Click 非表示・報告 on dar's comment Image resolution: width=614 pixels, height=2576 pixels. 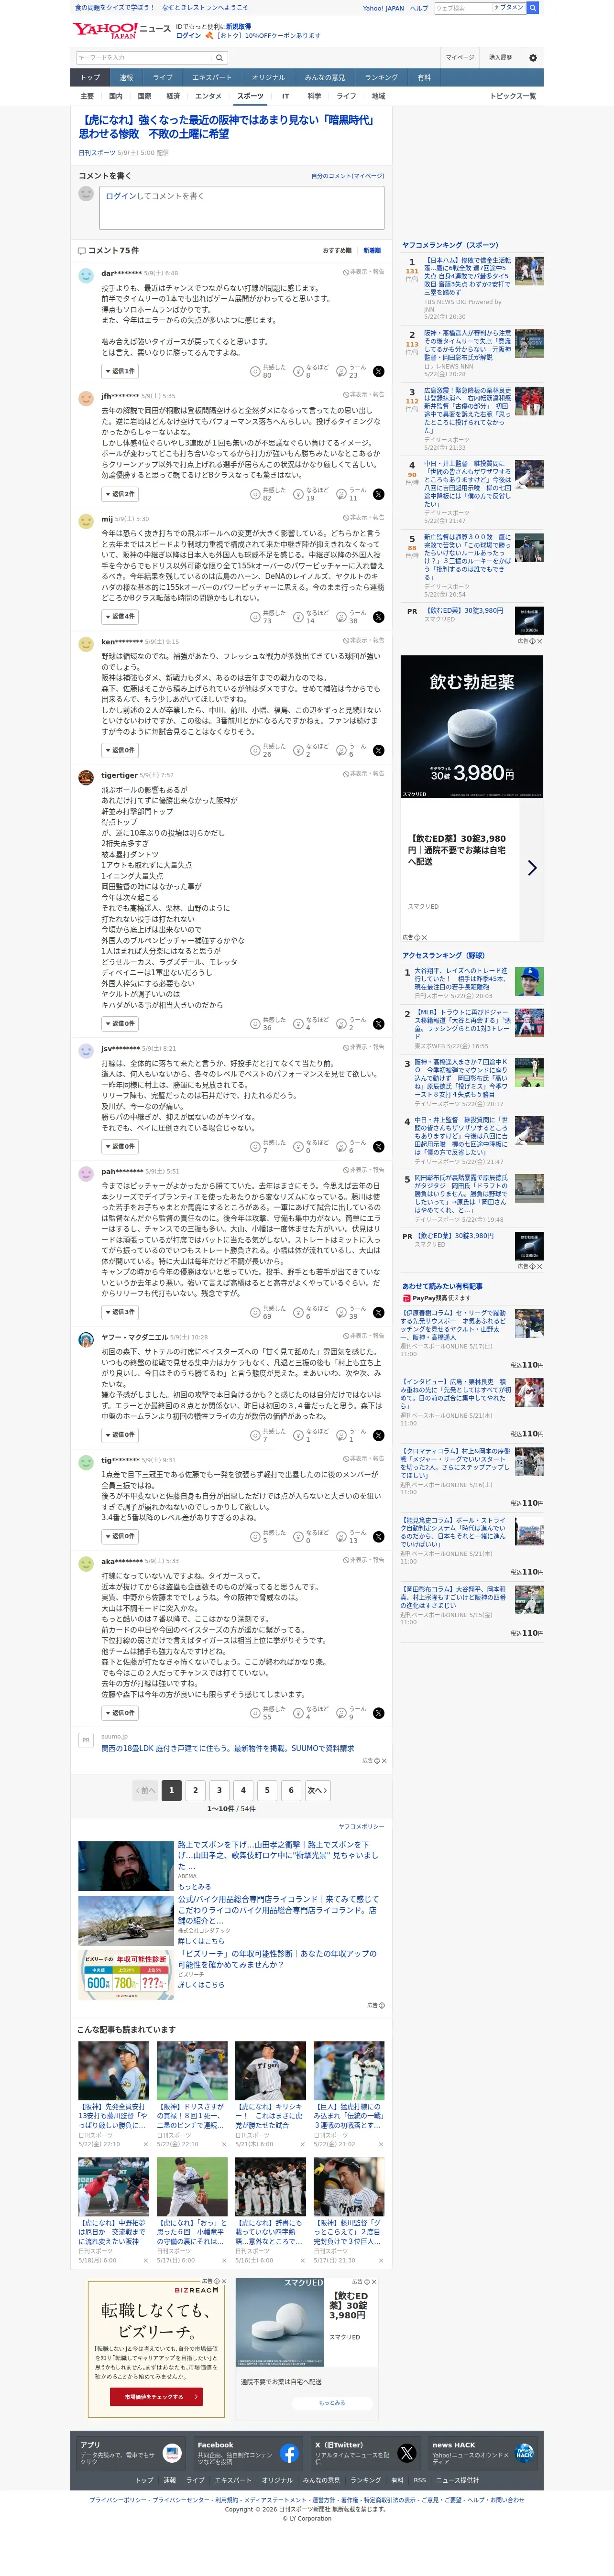364,272
